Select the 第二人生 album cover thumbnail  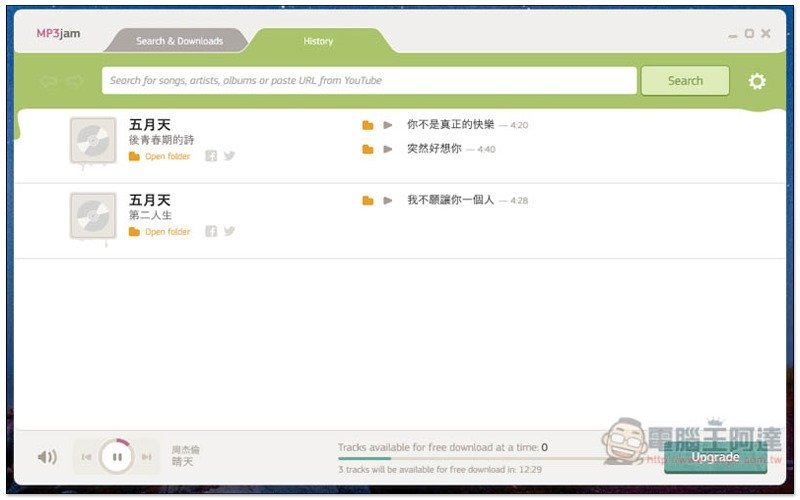pos(93,216)
